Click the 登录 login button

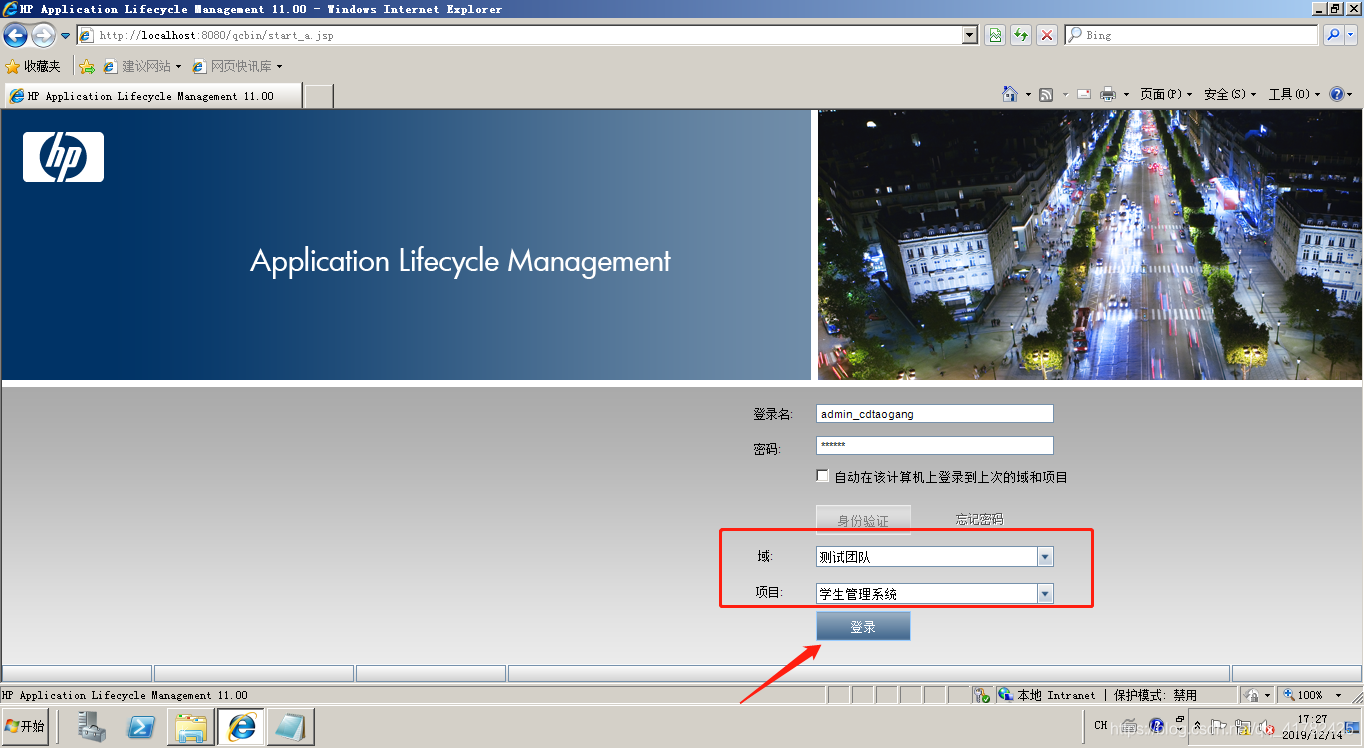863,626
